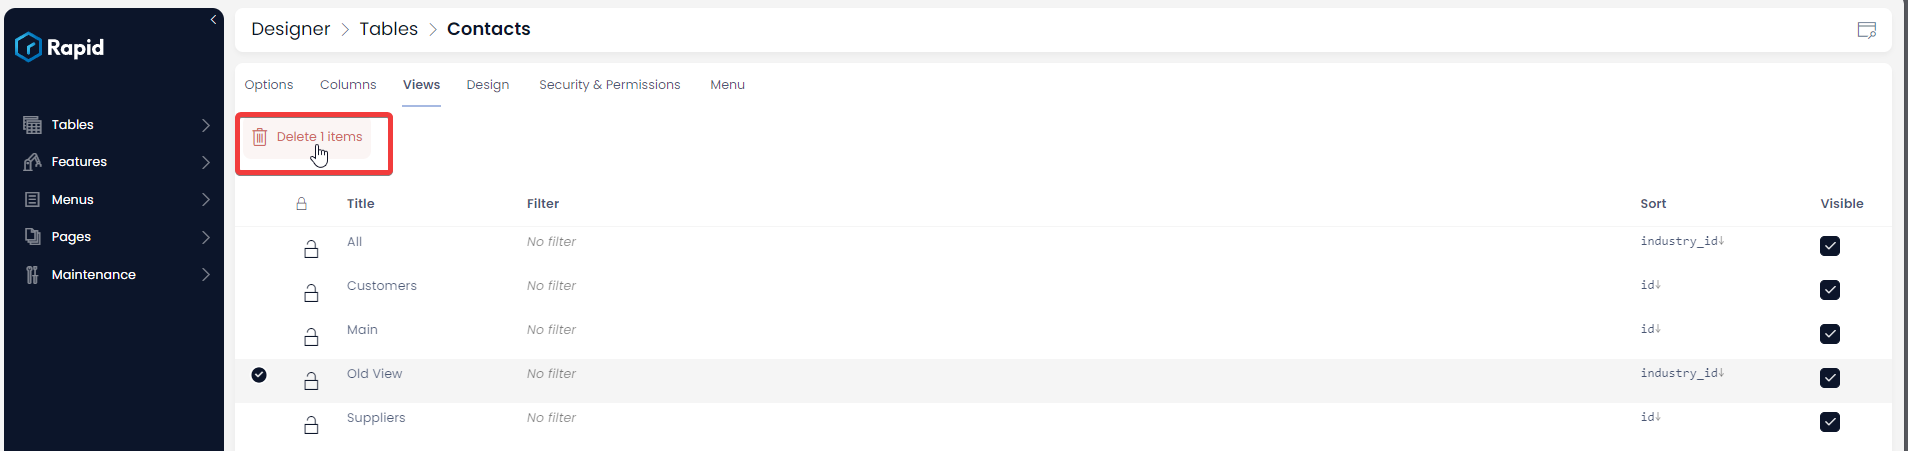Click the Rapid logo icon

click(x=28, y=47)
